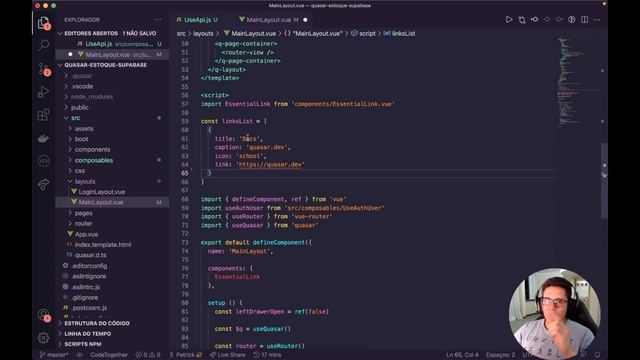
Task: Collapse the src folder
Action: tap(112, 118)
